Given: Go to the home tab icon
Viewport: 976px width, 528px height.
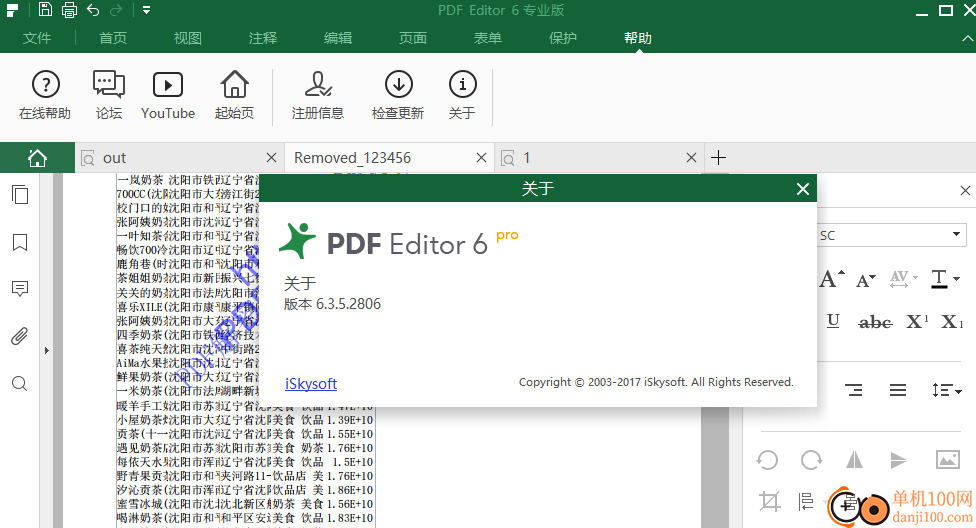Looking at the screenshot, I should [x=37, y=158].
